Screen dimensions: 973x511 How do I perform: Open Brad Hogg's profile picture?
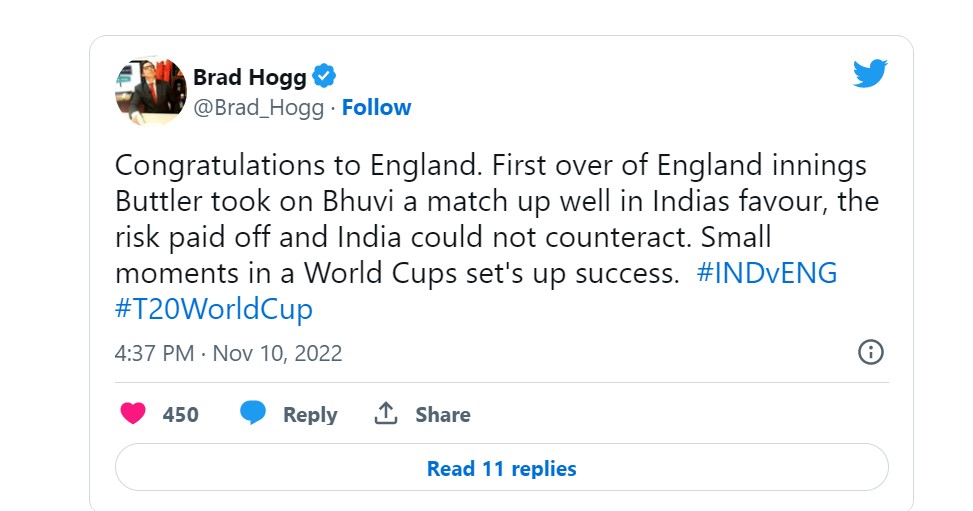point(151,91)
